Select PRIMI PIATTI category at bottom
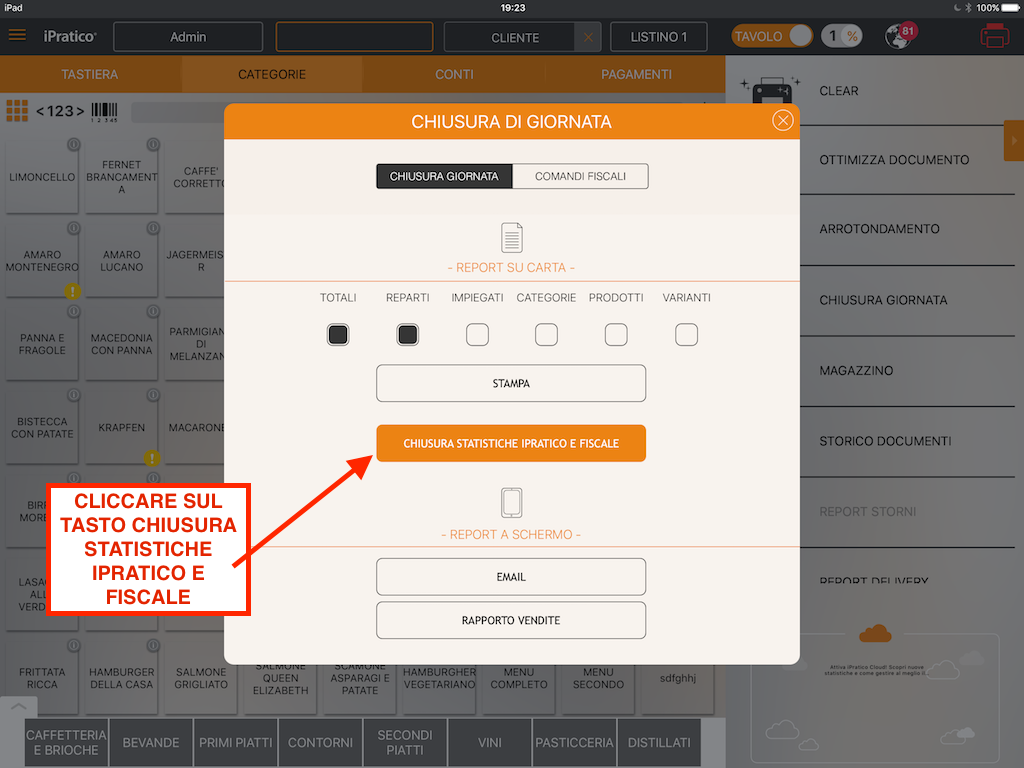The width and height of the screenshot is (1024, 768). [x=236, y=743]
